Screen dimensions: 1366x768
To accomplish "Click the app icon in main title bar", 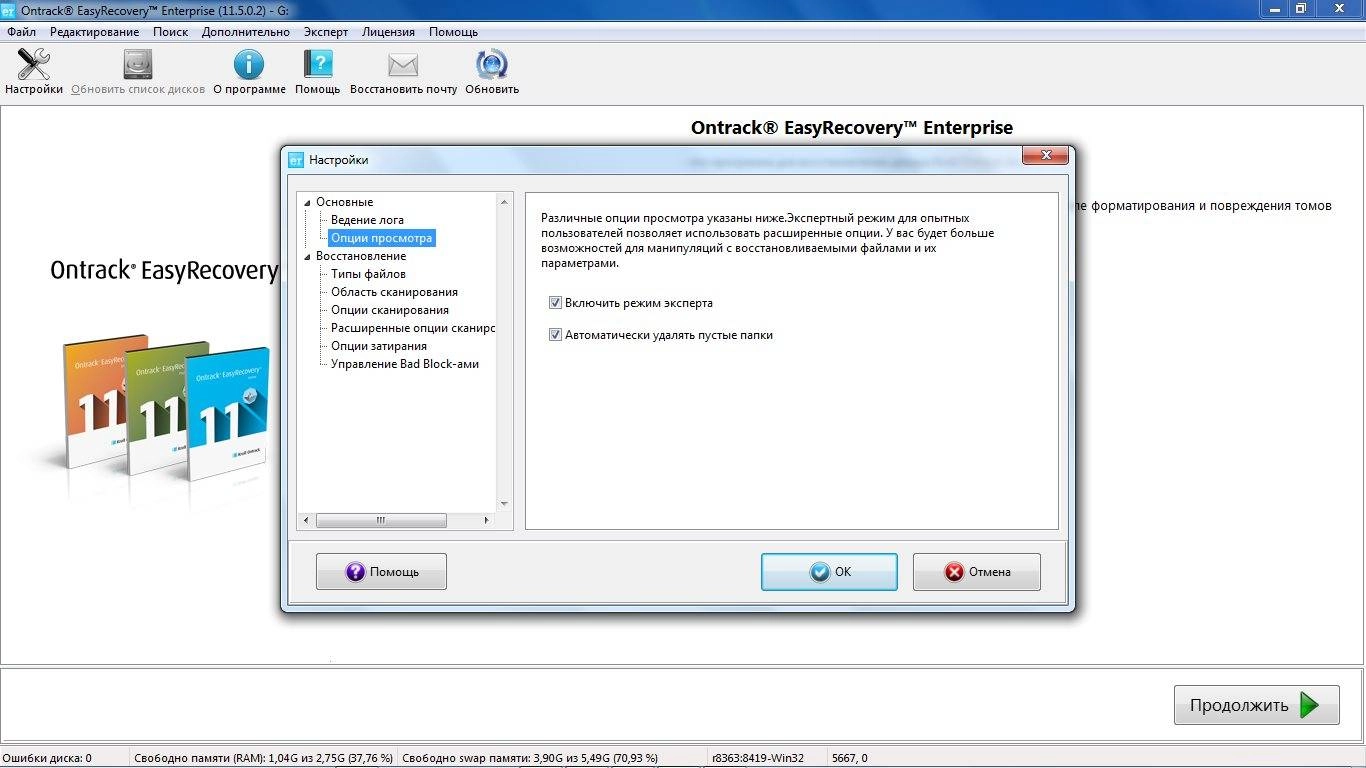I will click(10, 9).
